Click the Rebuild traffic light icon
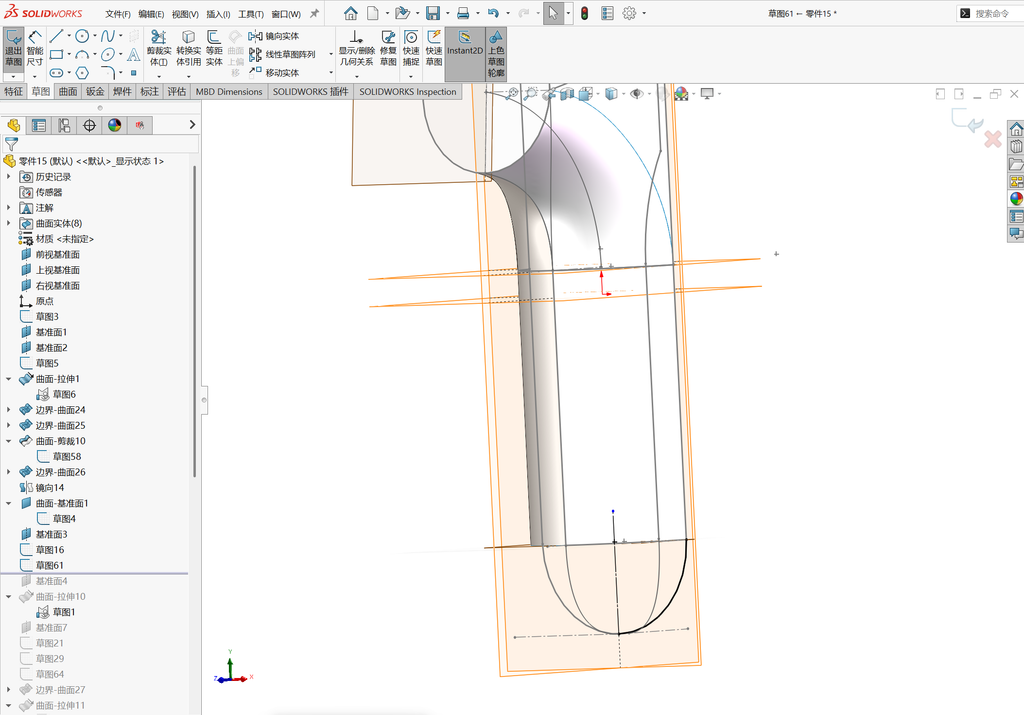The height and width of the screenshot is (715, 1024). pyautogui.click(x=584, y=13)
